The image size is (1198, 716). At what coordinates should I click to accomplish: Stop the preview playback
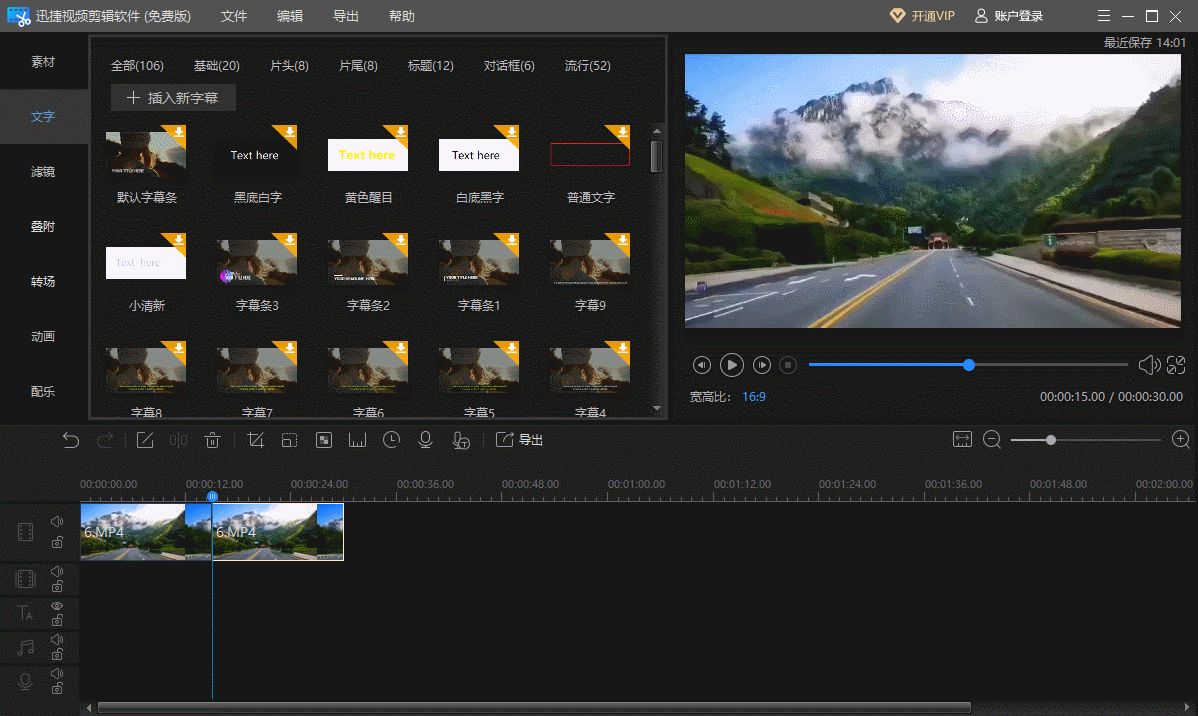788,365
